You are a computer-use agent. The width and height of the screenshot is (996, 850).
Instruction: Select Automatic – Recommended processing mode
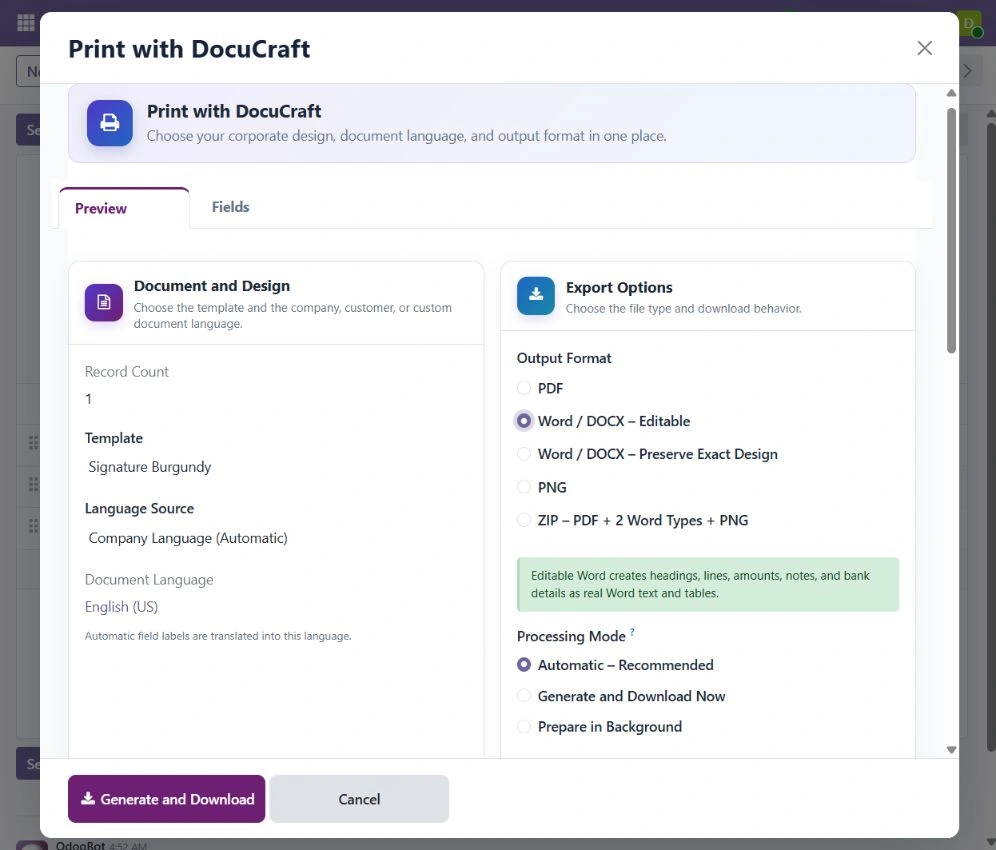523,664
